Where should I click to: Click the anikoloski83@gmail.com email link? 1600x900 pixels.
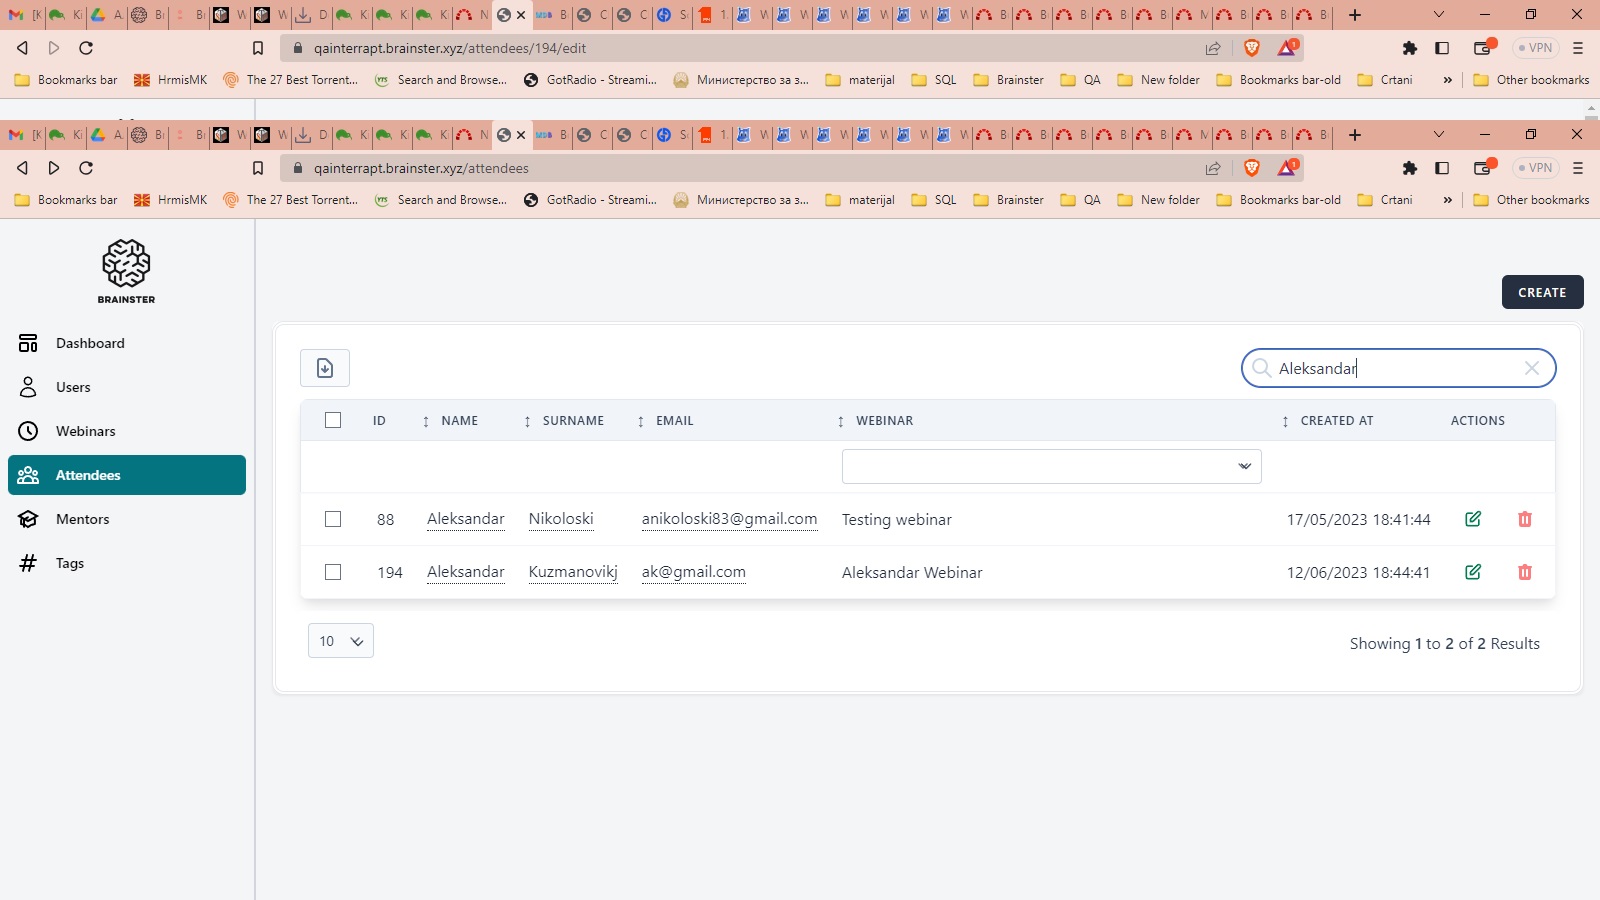(x=729, y=519)
